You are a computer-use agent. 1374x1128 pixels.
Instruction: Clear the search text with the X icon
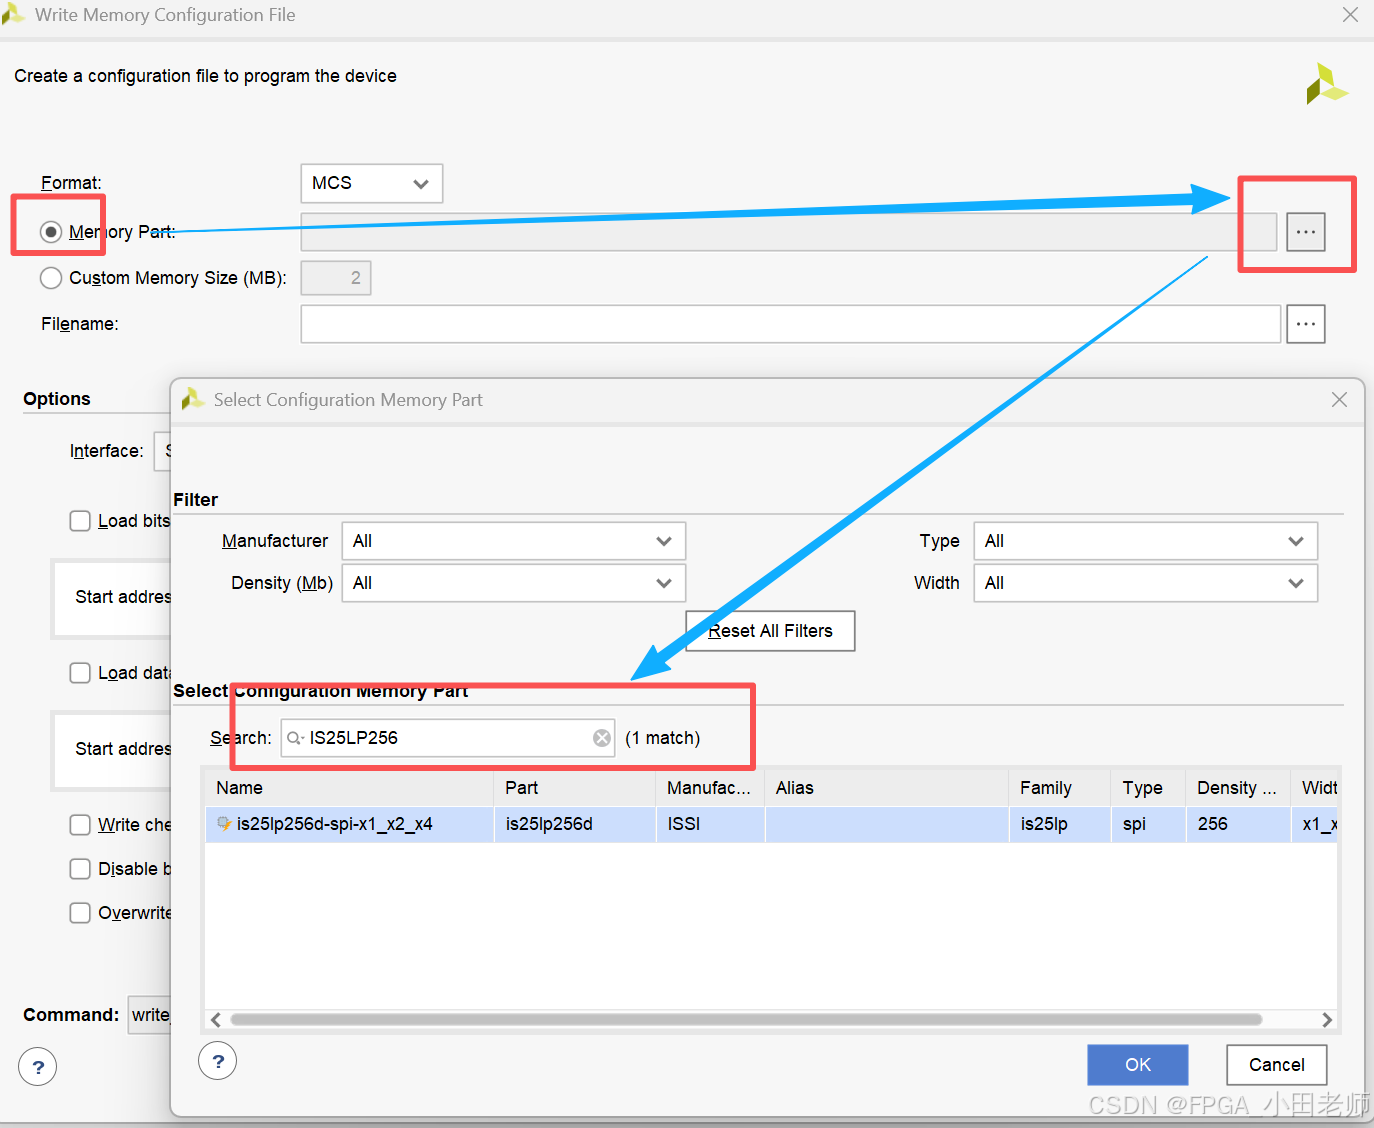click(x=602, y=738)
